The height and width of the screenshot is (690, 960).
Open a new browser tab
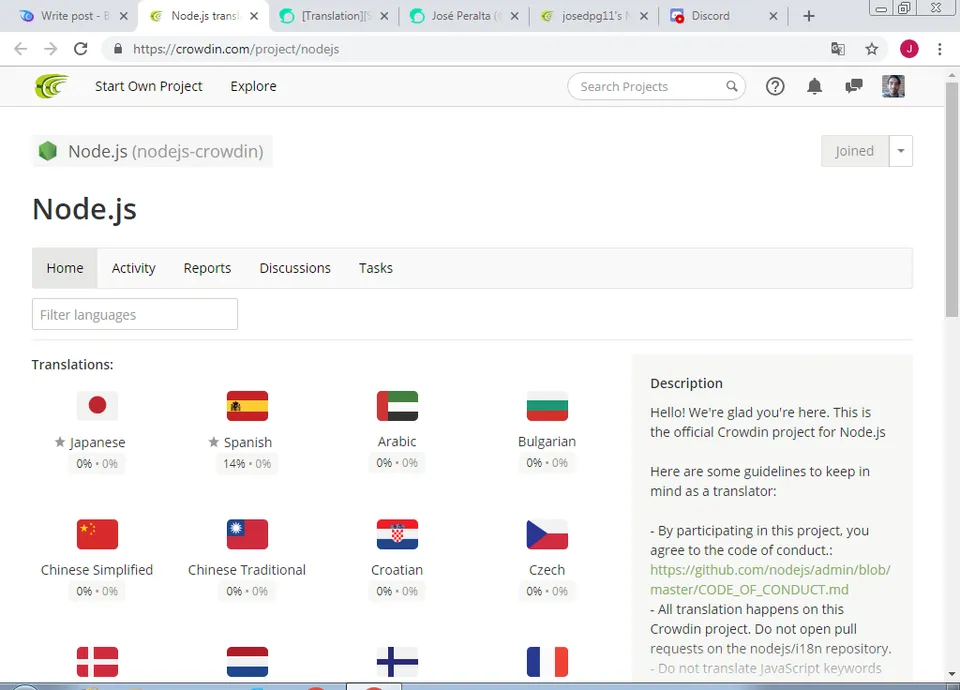click(809, 16)
